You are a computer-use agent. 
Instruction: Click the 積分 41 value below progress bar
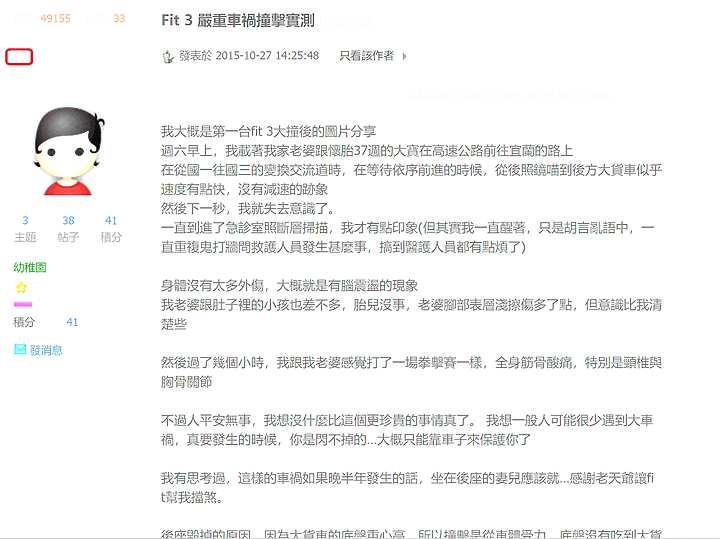pyautogui.click(x=72, y=322)
